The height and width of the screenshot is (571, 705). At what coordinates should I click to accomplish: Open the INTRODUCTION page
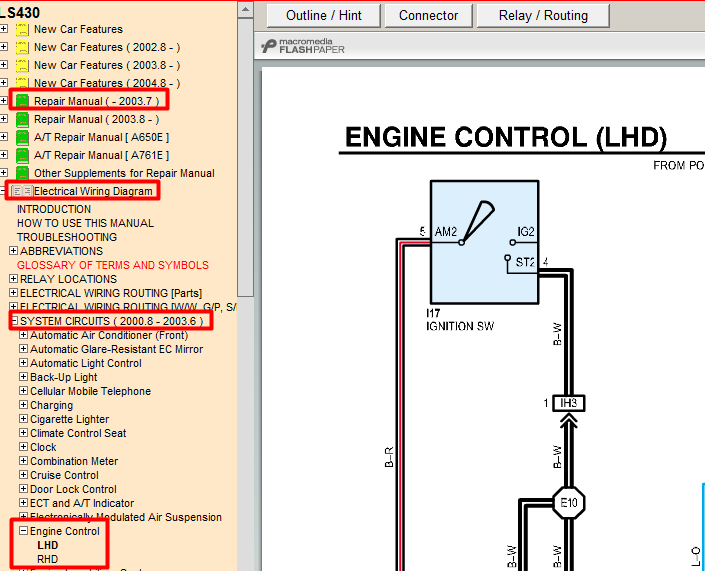pyautogui.click(x=54, y=209)
